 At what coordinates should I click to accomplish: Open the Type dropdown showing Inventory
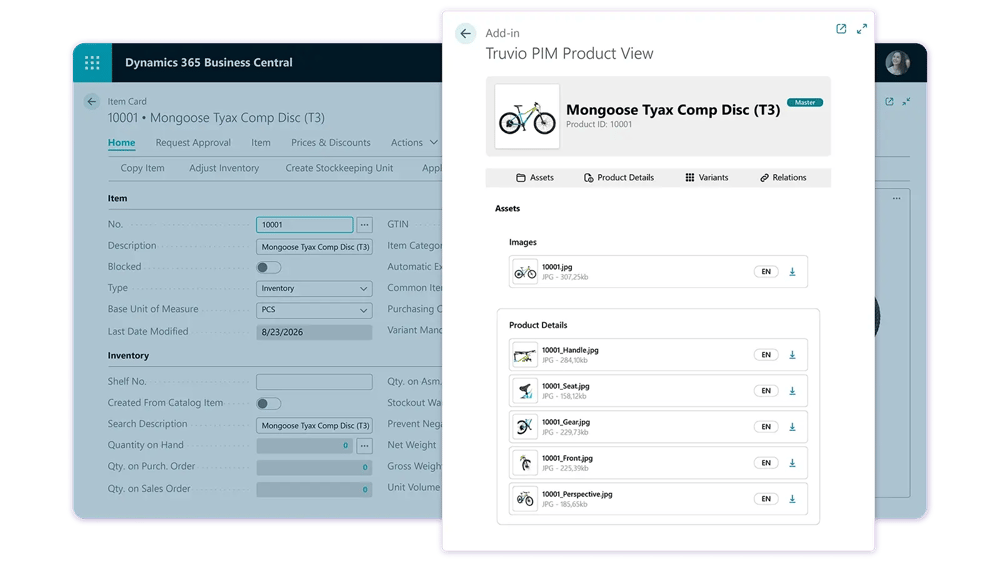314,288
